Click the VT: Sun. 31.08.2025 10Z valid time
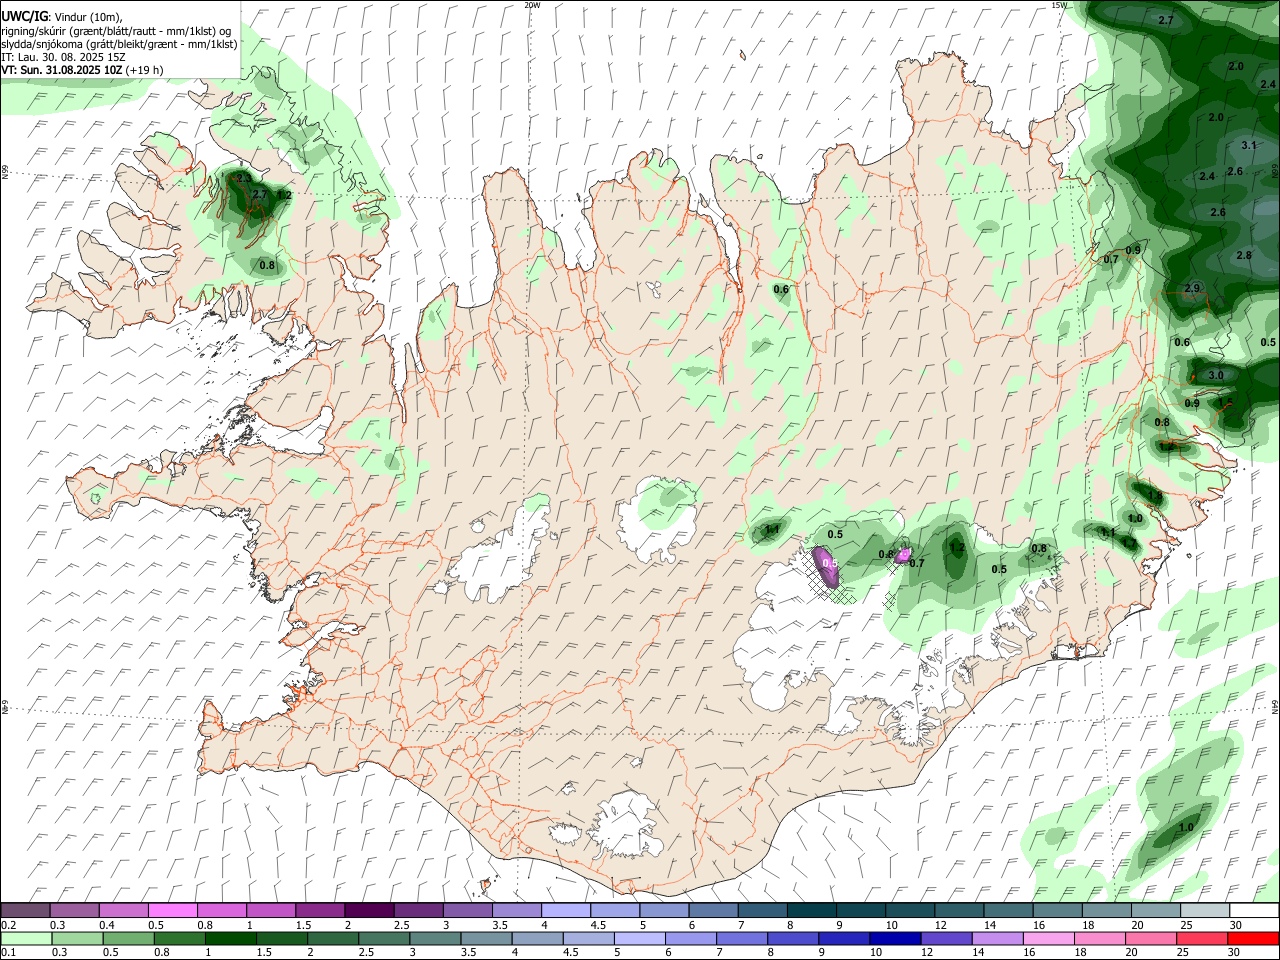 point(62,70)
